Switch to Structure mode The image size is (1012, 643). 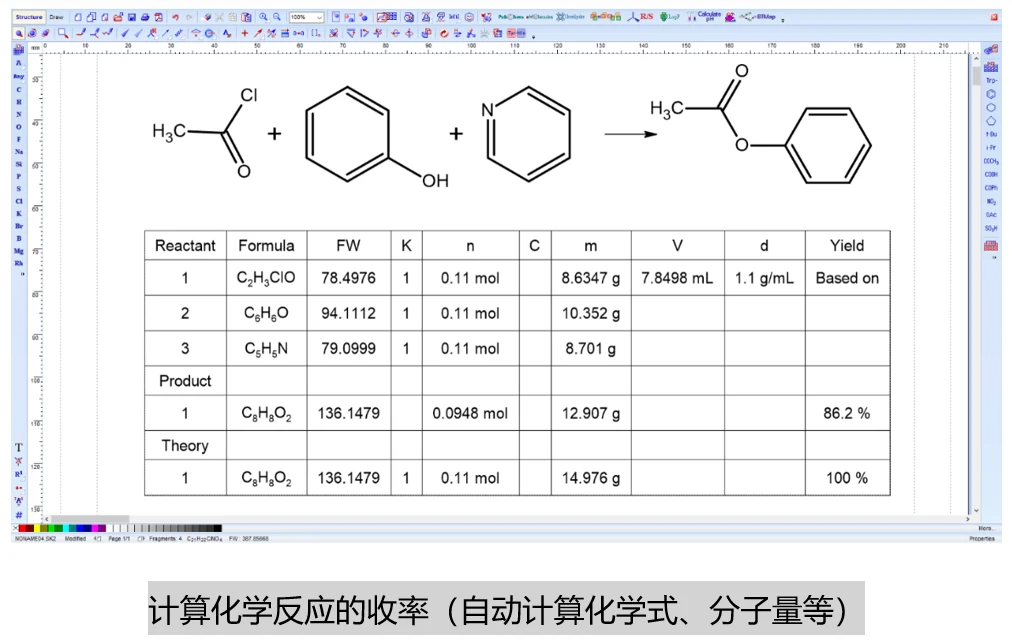click(x=28, y=17)
